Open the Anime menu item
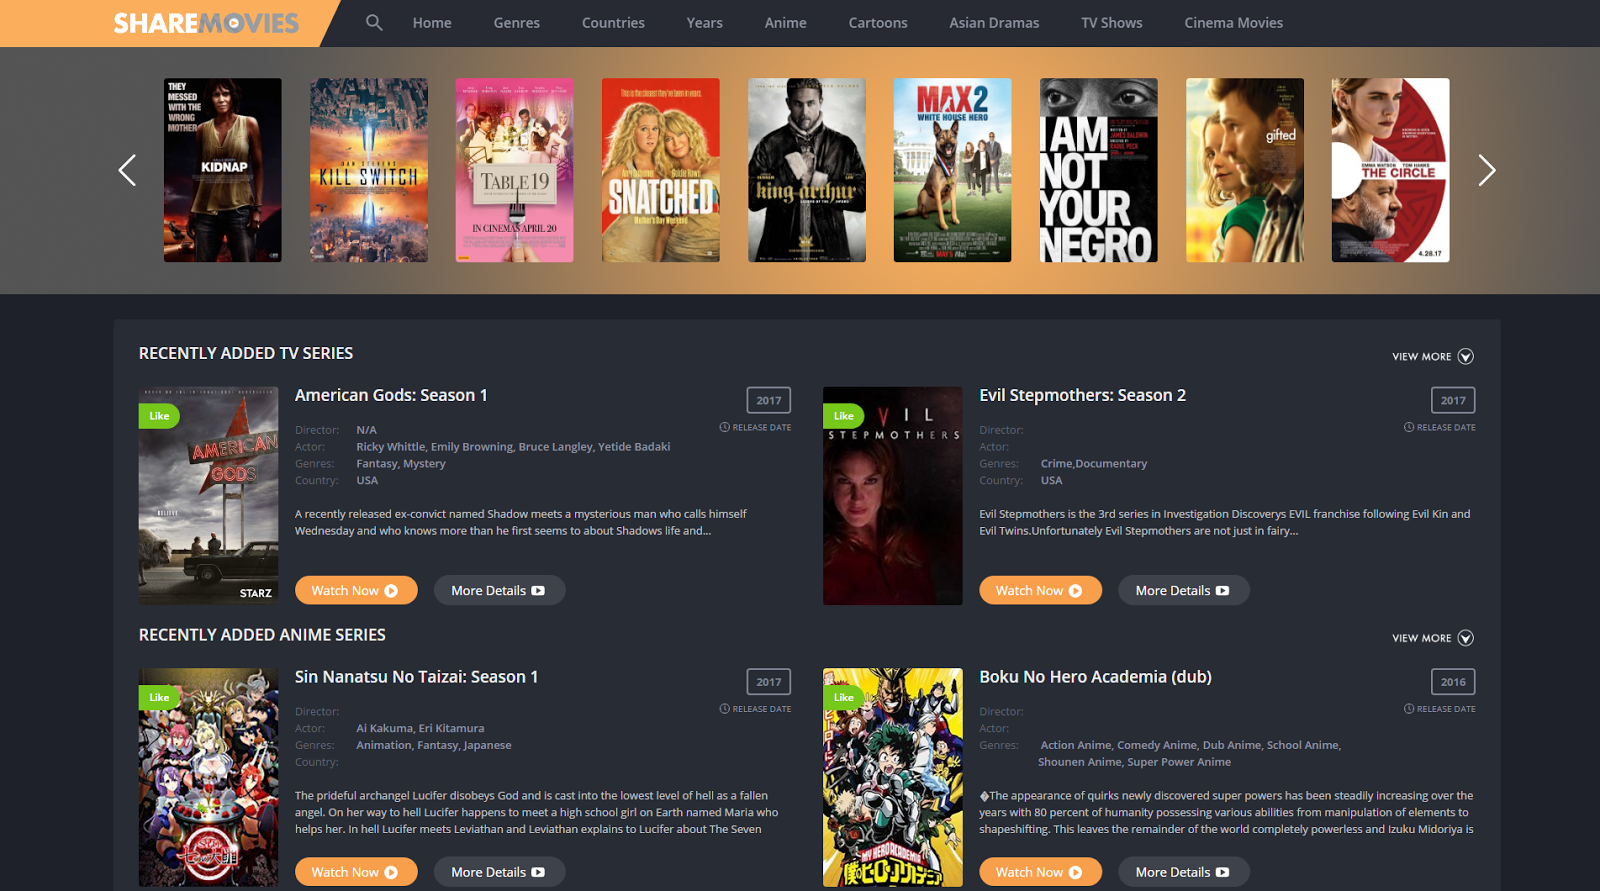 tap(785, 23)
